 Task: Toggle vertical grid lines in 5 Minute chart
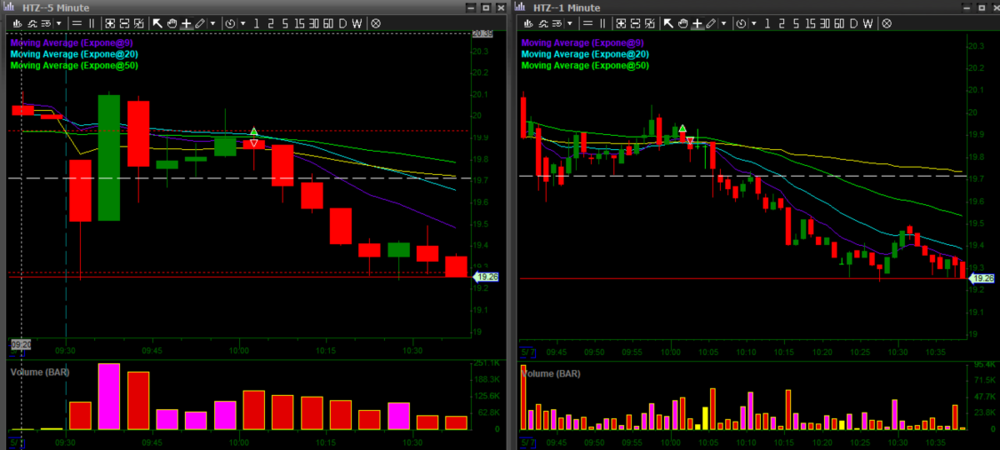[x=91, y=22]
